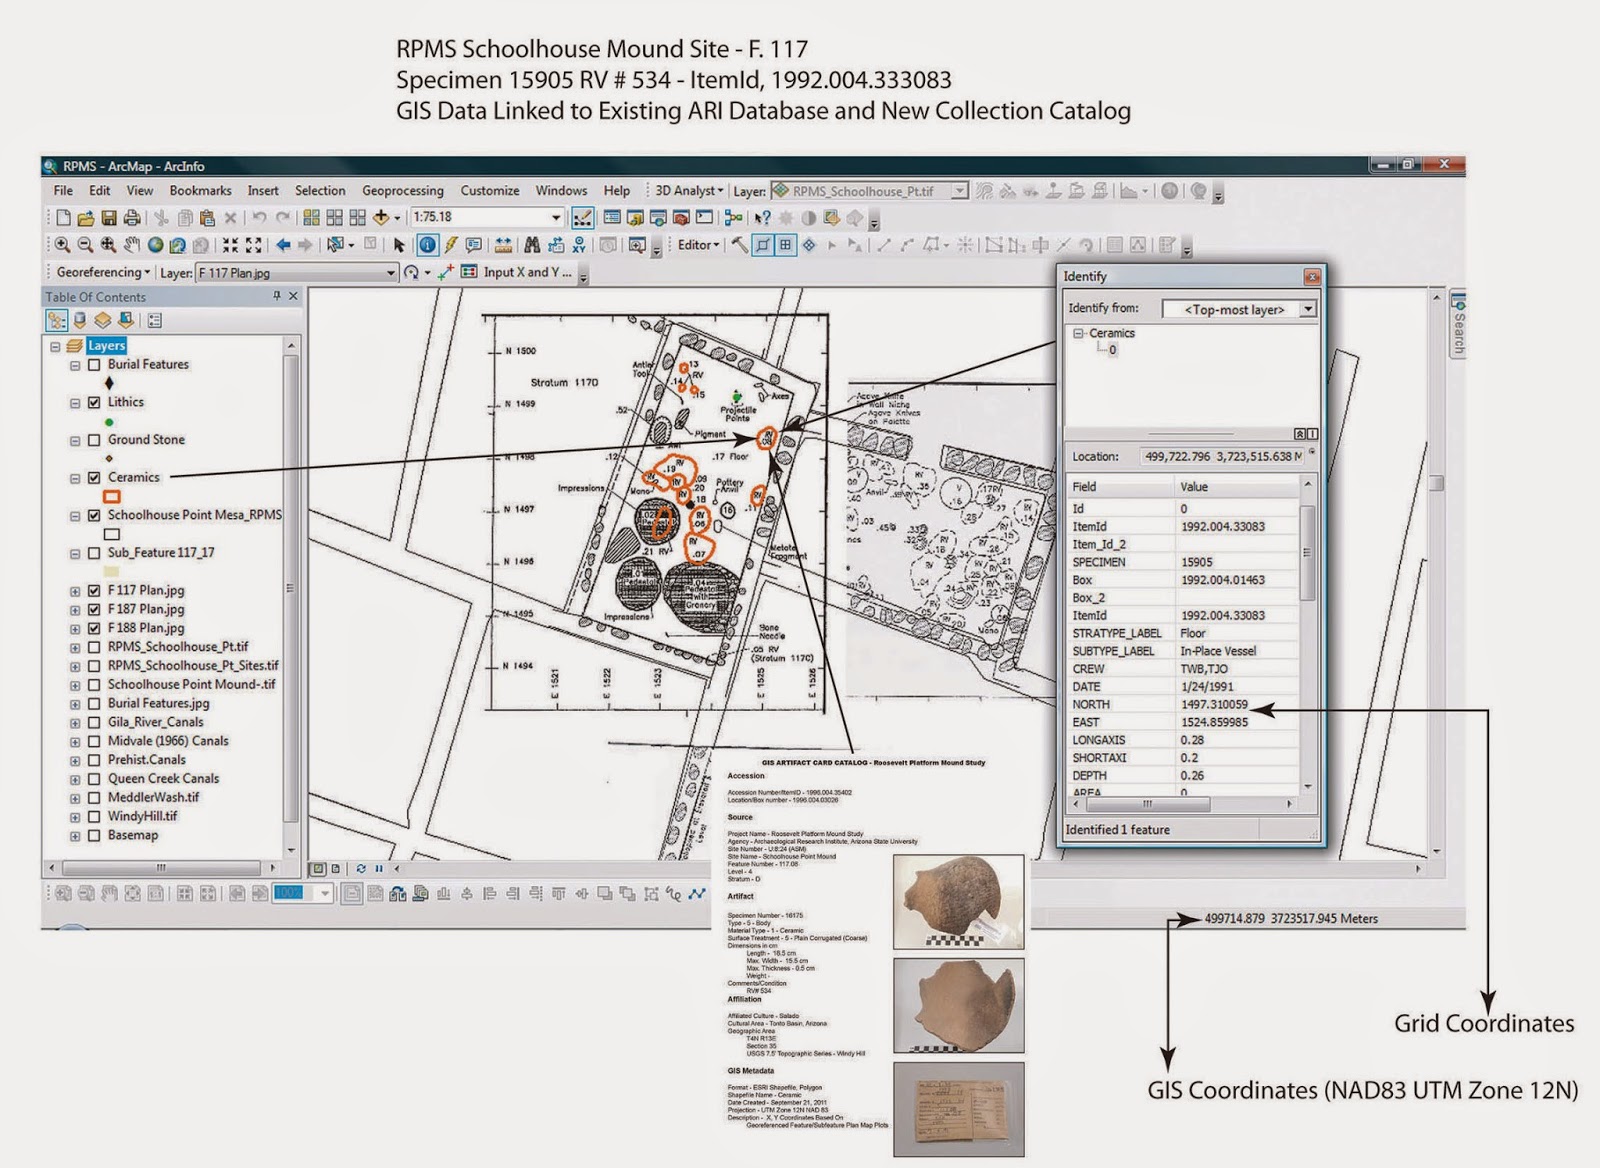Open the 3D Analyst dropdown menu
1600x1168 pixels.
click(689, 191)
